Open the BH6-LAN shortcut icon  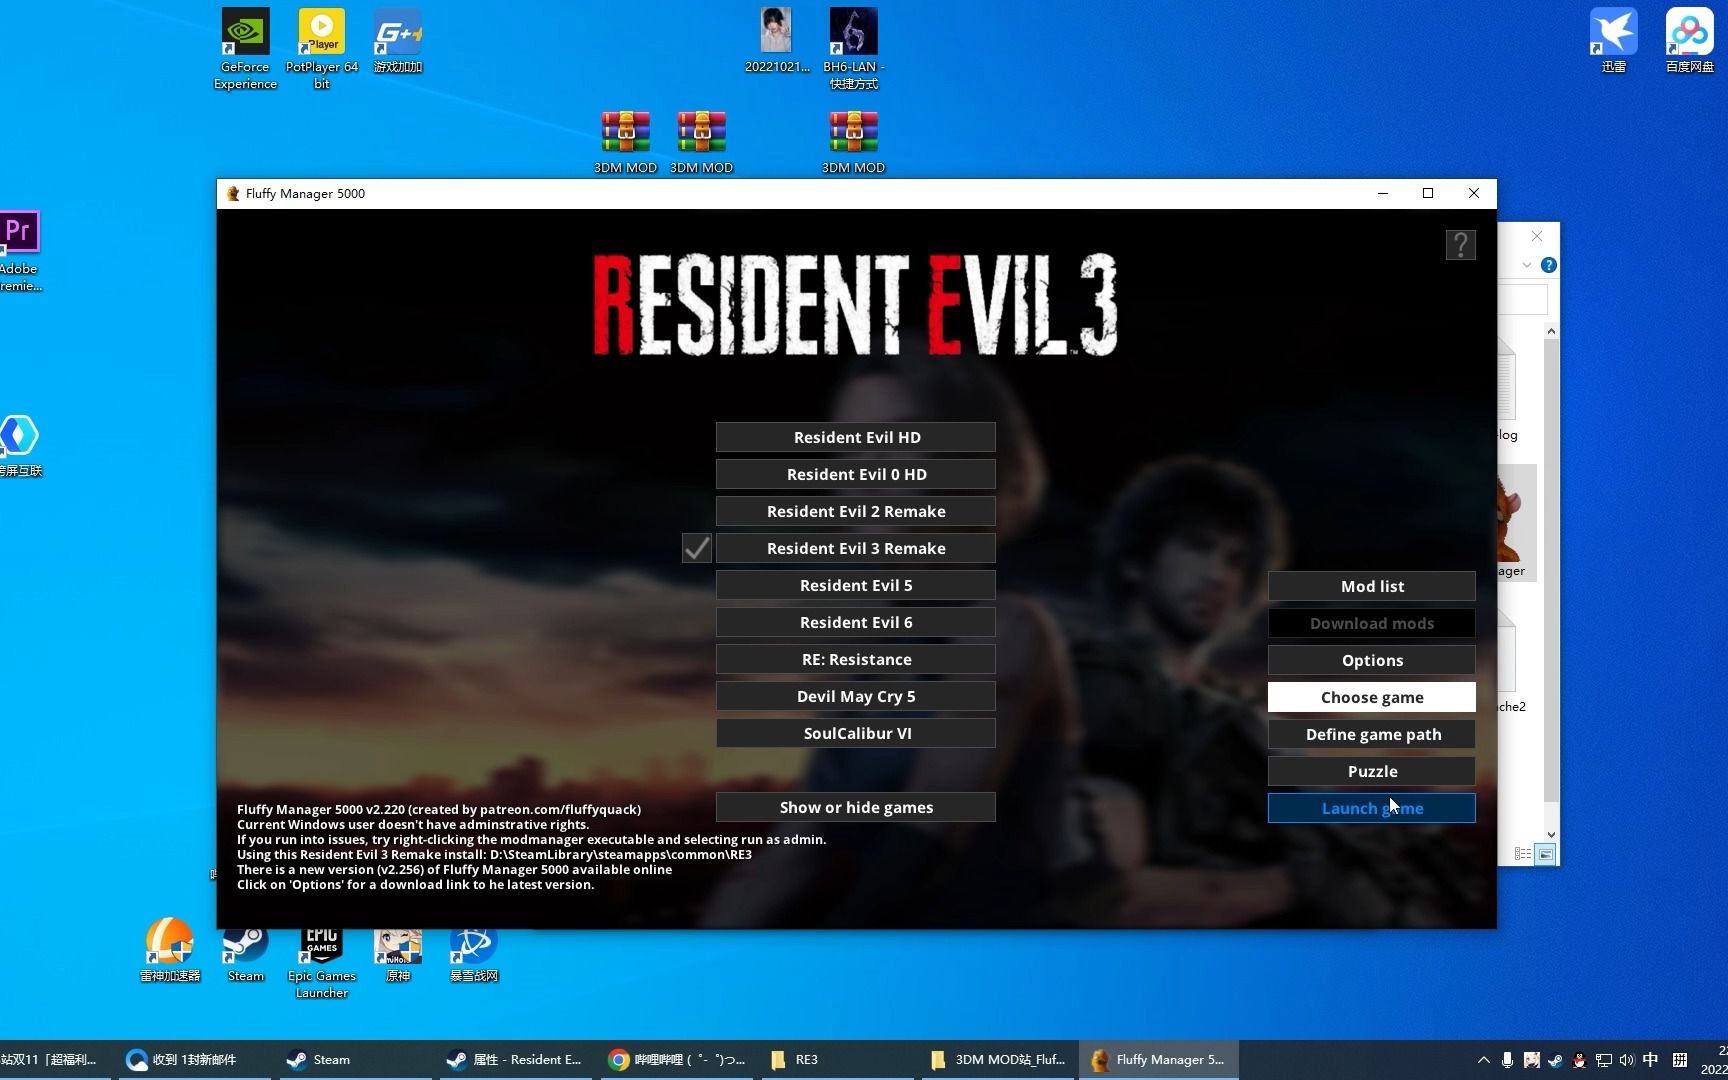coord(853,48)
